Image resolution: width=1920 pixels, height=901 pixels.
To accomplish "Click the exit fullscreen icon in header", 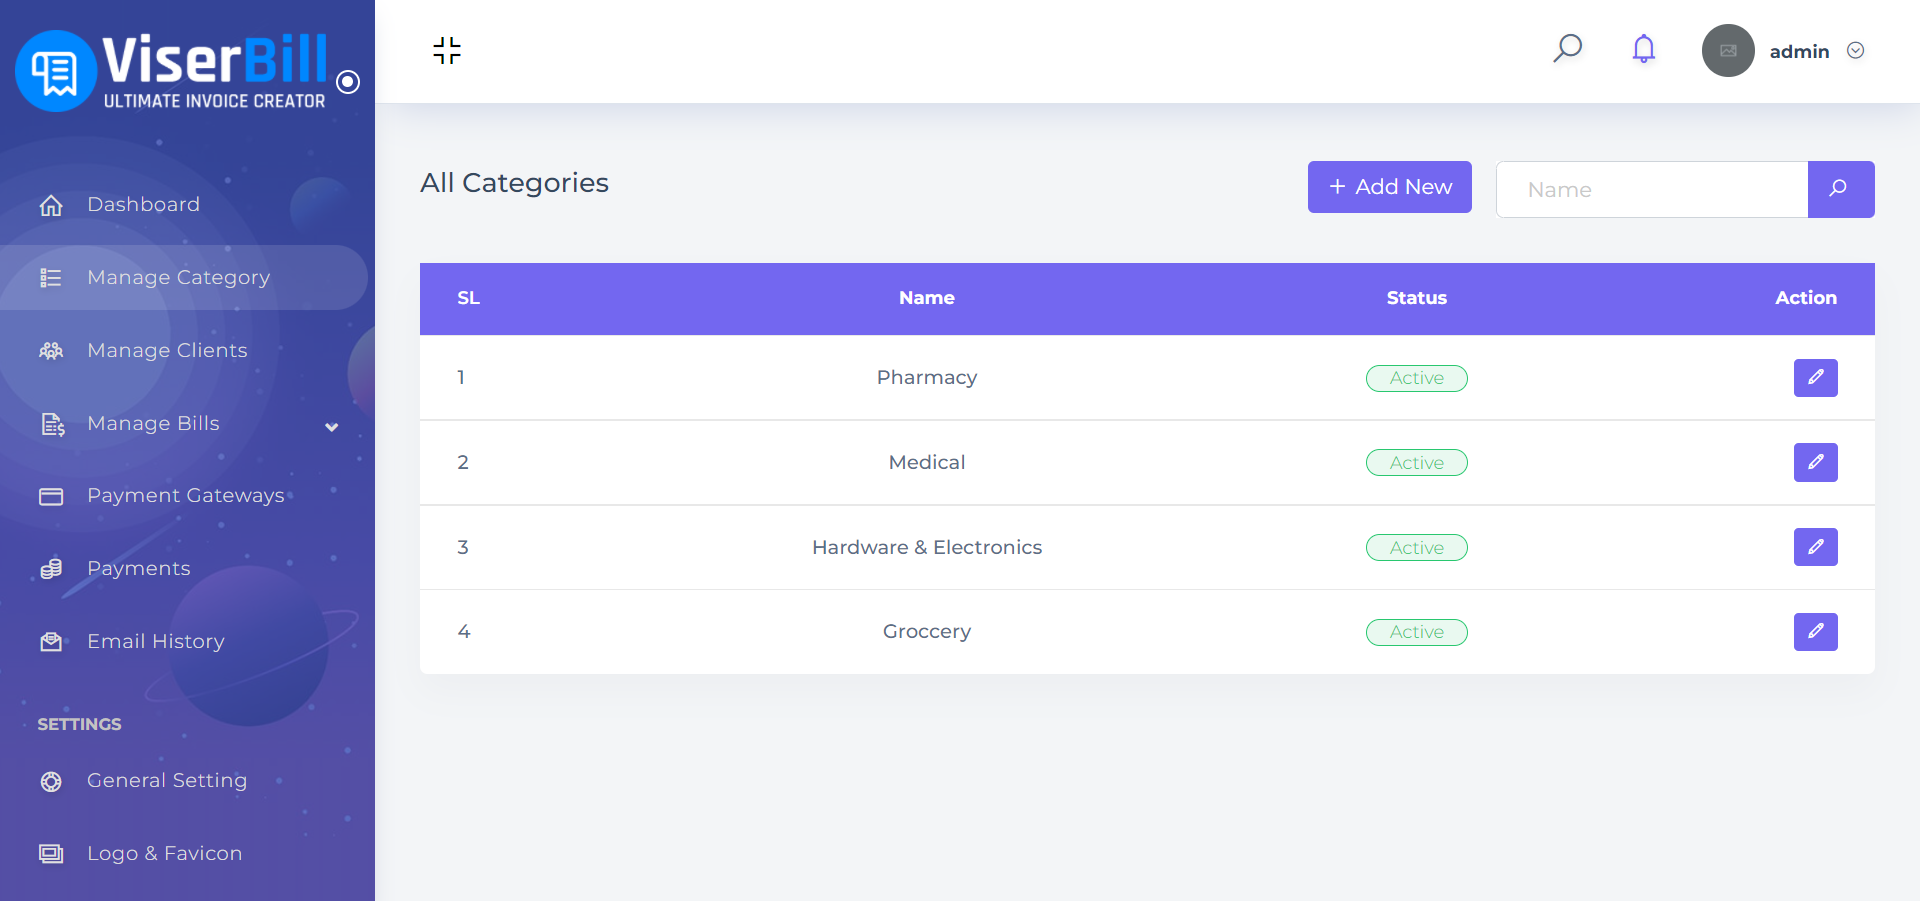I will [447, 51].
